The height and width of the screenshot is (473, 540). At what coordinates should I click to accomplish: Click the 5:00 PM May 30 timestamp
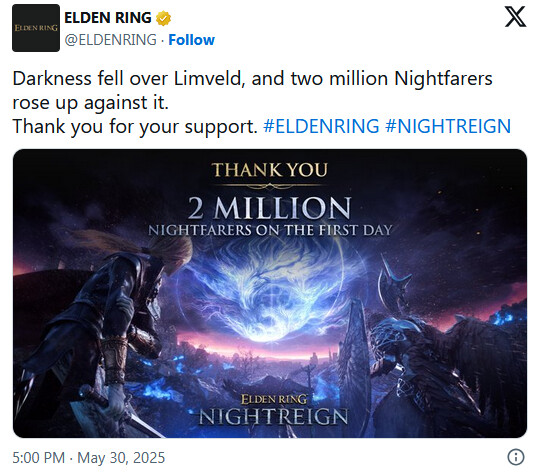click(89, 458)
